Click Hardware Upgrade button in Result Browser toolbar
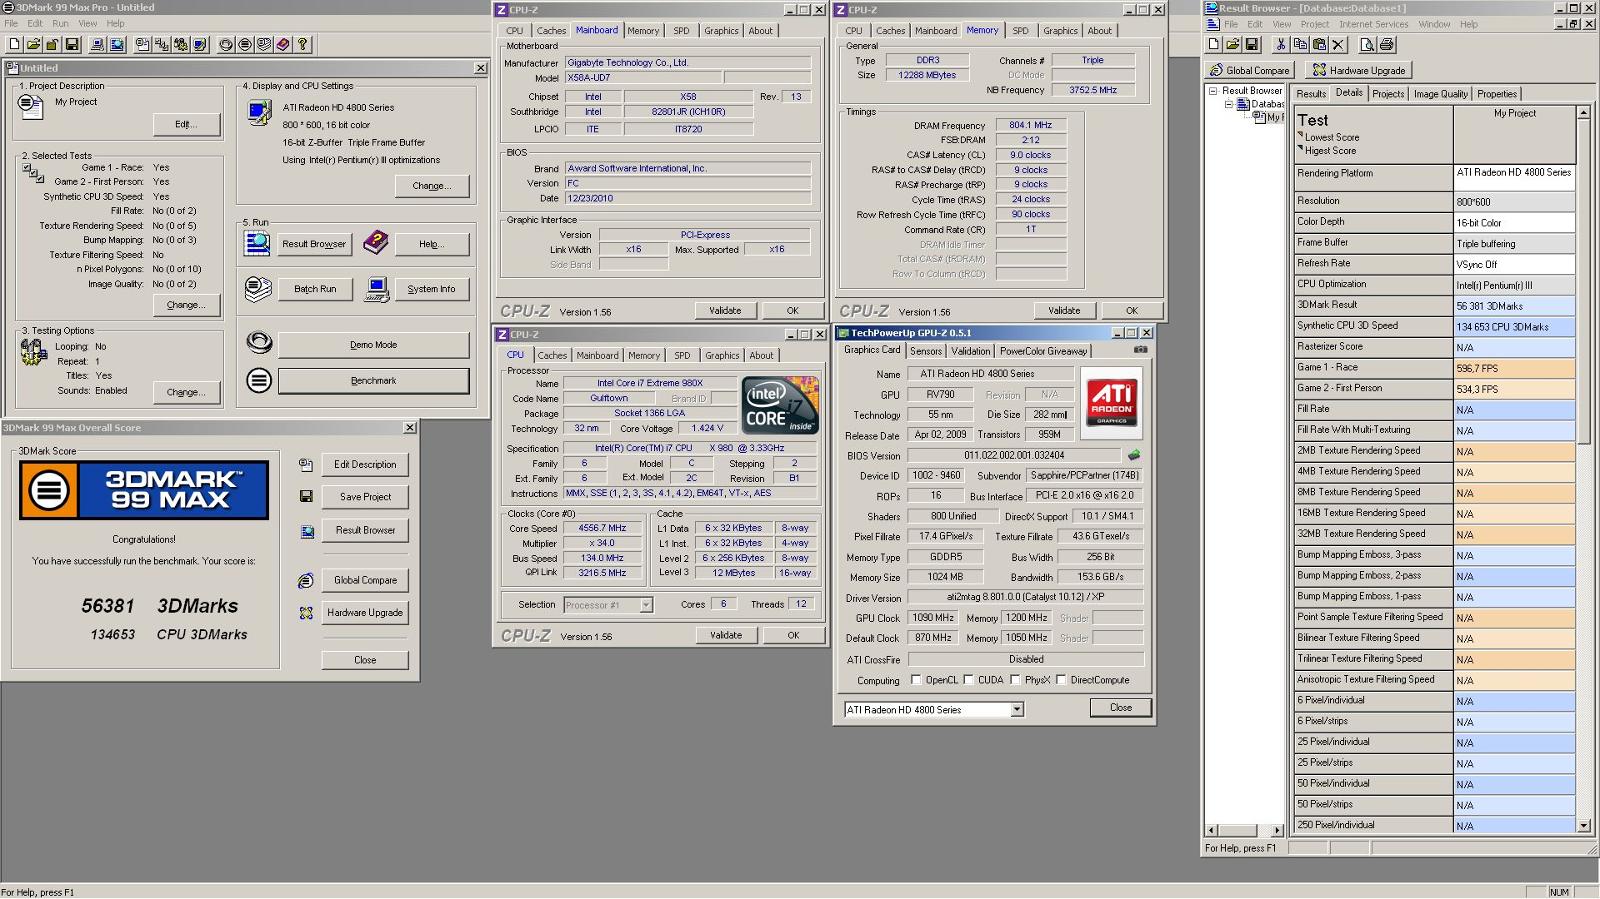Screen dimensions: 1600x899 coord(1358,70)
